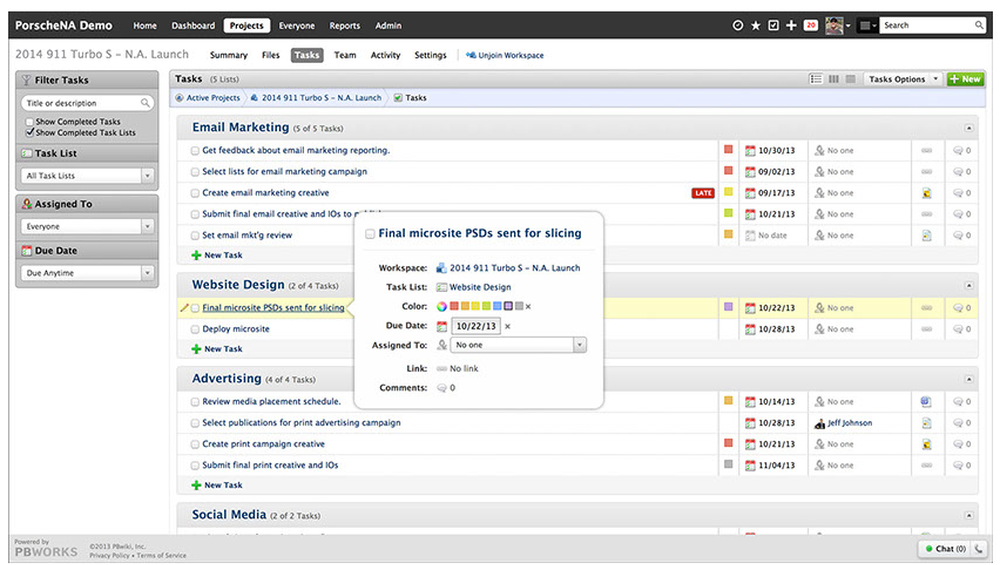1000x565 pixels.
Task: Collapse the Email Marketing task list
Action: (x=968, y=128)
